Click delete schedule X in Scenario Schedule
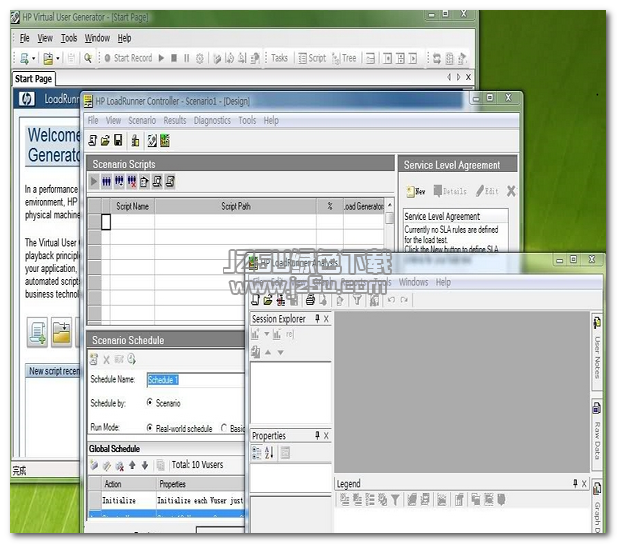The height and width of the screenshot is (544, 617). (x=106, y=359)
